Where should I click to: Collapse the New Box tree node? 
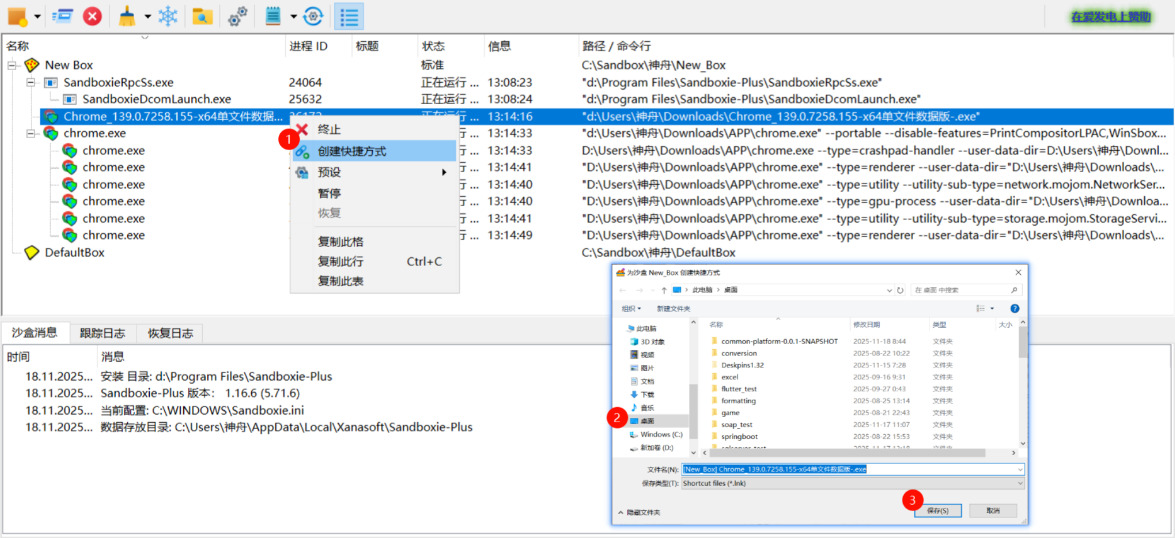(12, 65)
